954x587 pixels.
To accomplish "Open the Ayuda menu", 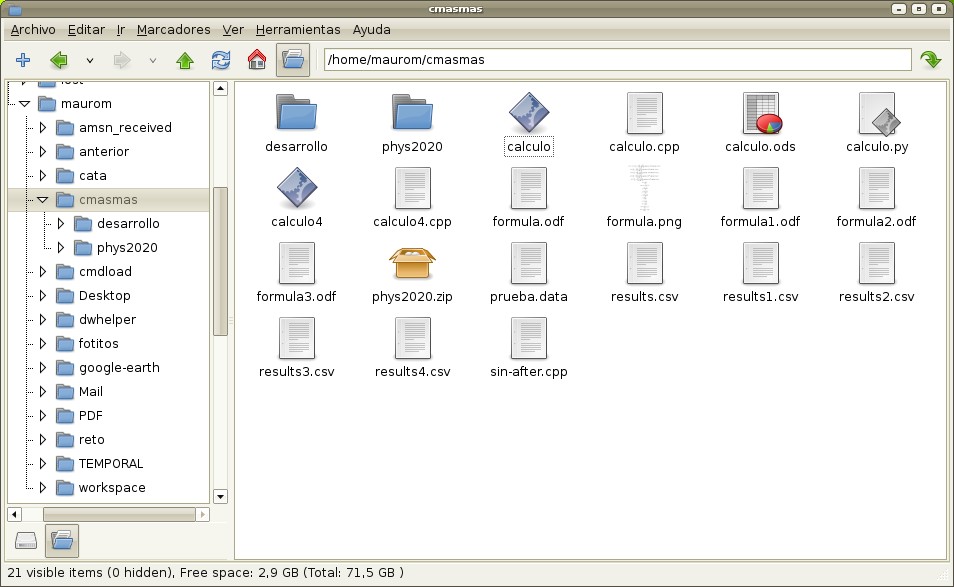I will (x=371, y=29).
